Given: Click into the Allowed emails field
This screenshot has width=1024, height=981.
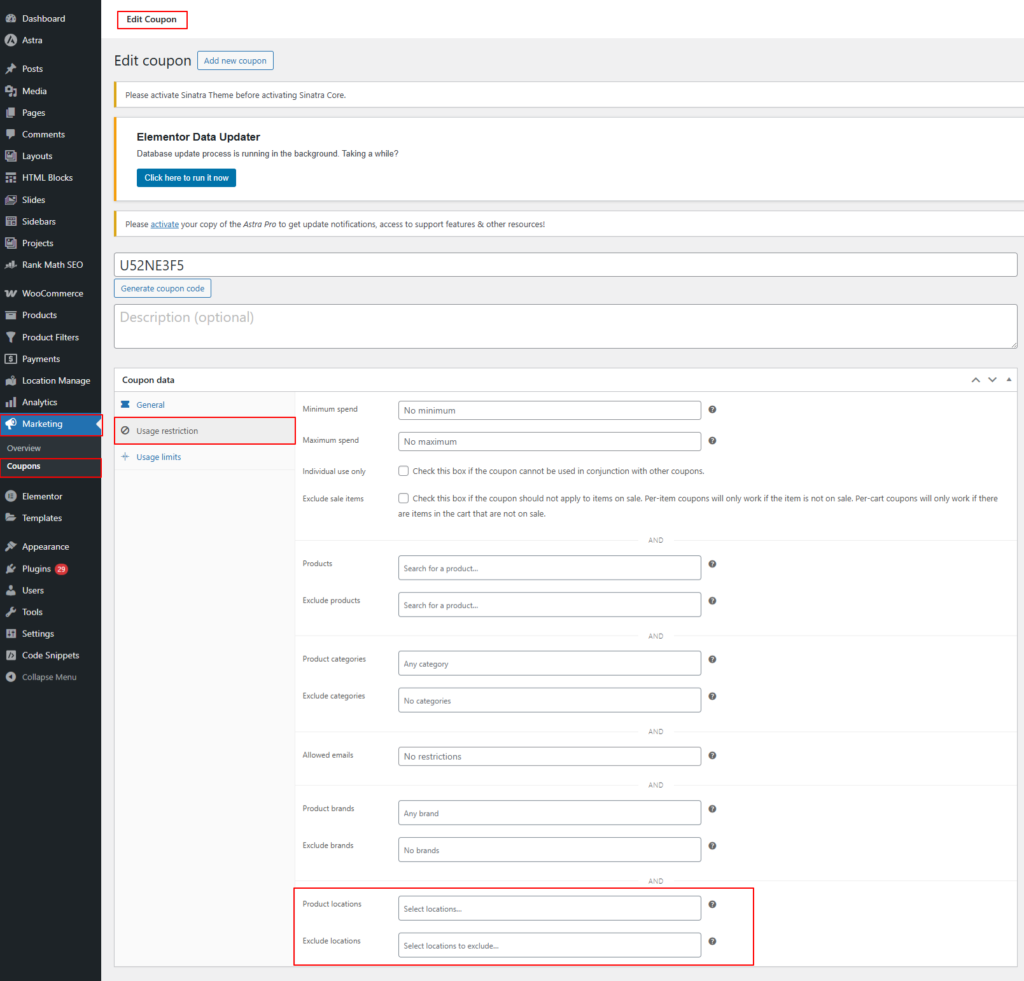Looking at the screenshot, I should tap(549, 756).
